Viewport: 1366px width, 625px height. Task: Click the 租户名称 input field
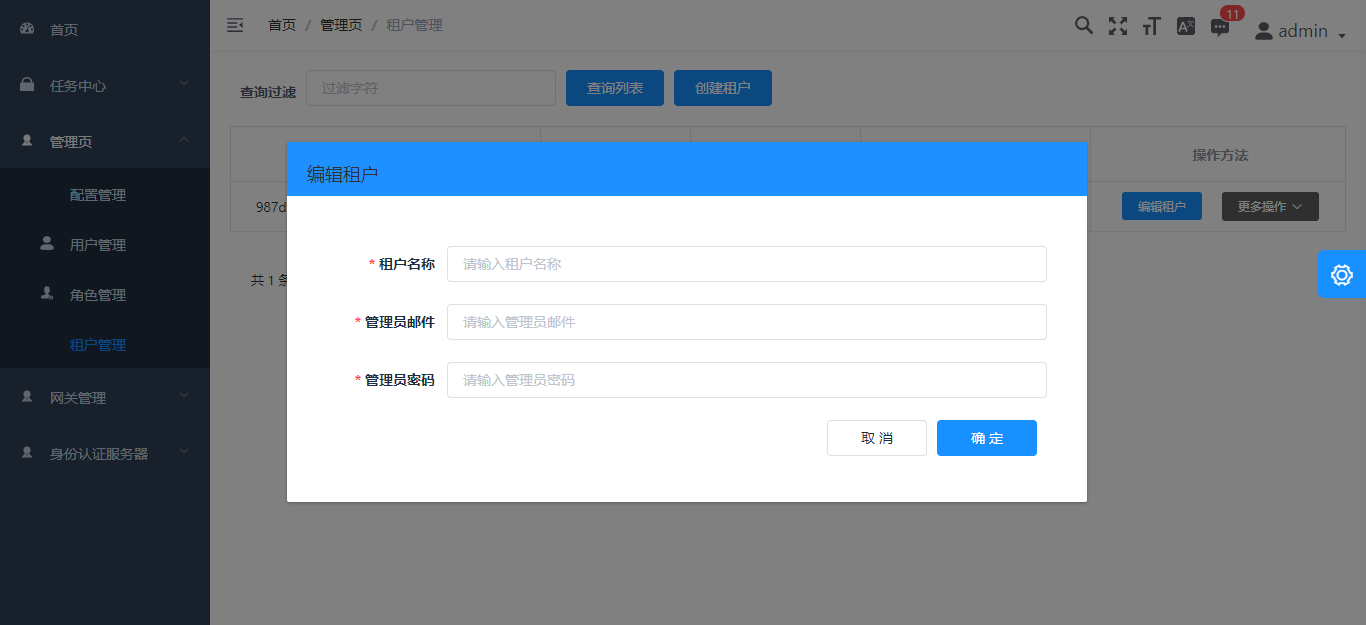(746, 264)
